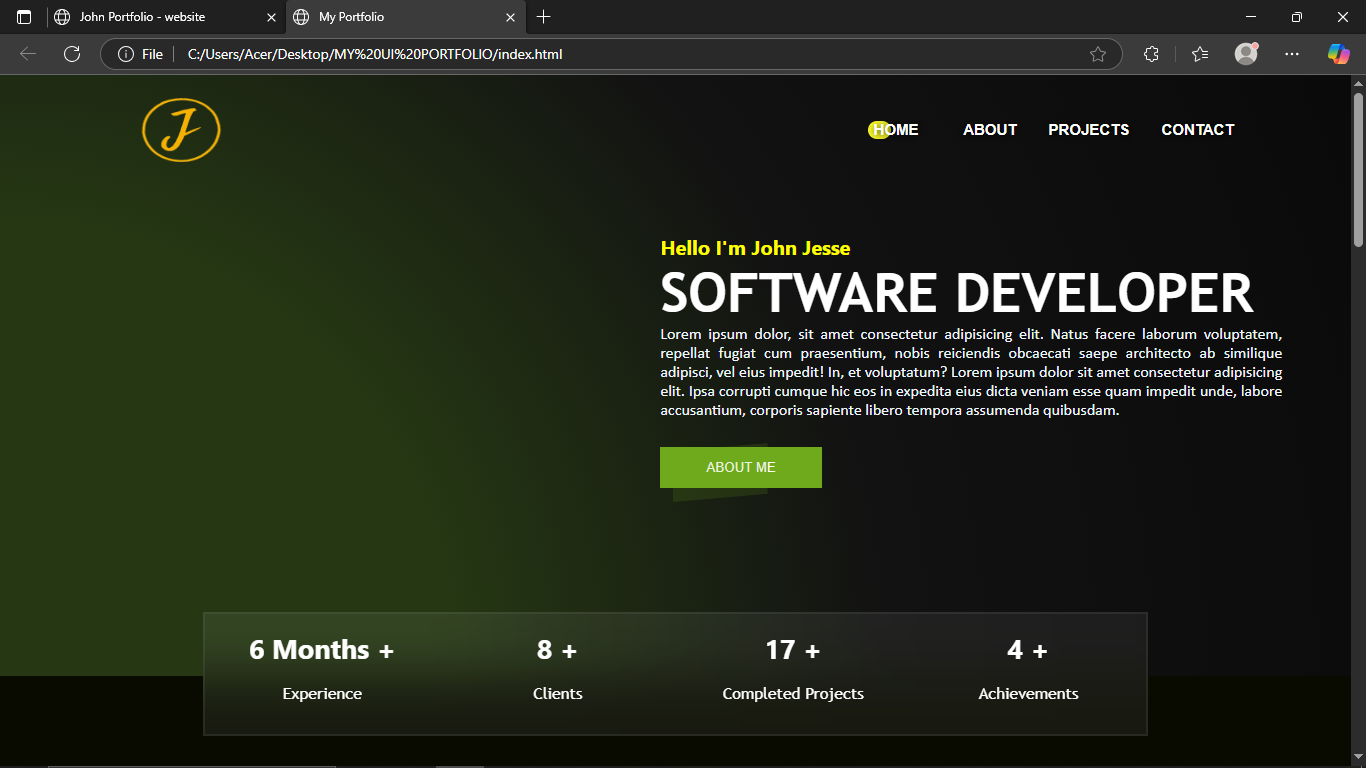Viewport: 1366px width, 768px height.
Task: Close the My Portfolio tab
Action: (510, 17)
